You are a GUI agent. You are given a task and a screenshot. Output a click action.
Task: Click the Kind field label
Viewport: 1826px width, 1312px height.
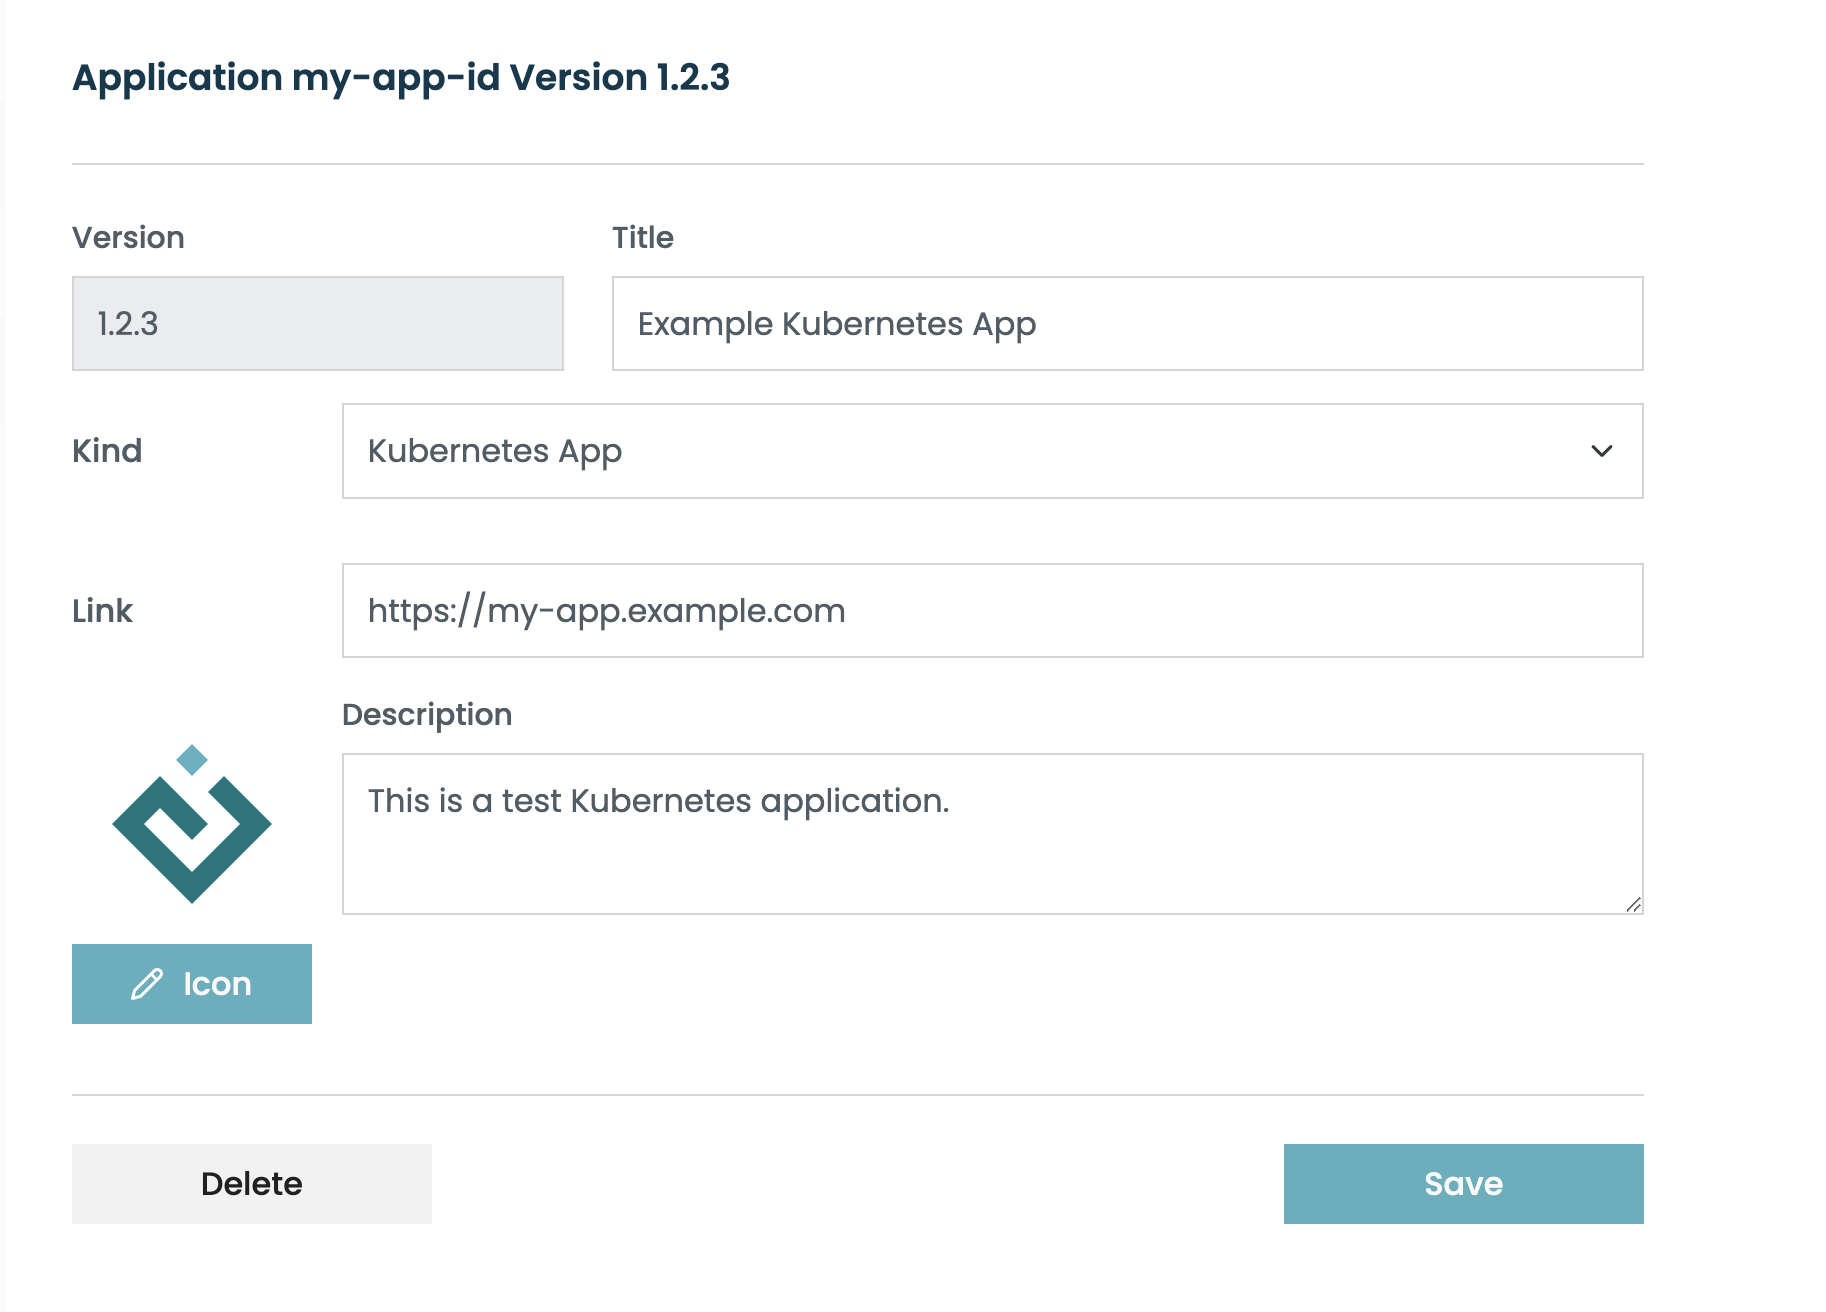[x=107, y=451]
